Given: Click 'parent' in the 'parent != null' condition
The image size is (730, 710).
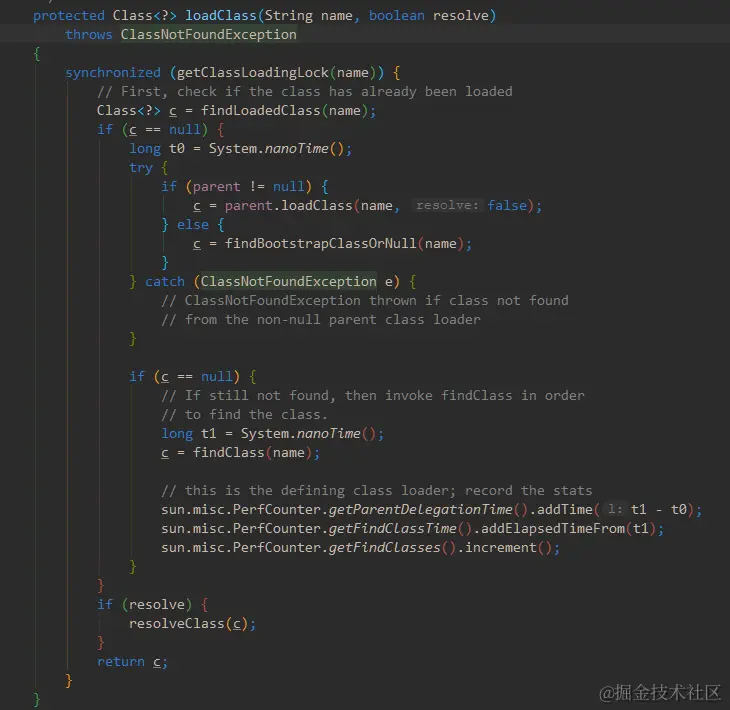Looking at the screenshot, I should pyautogui.click(x=216, y=187).
